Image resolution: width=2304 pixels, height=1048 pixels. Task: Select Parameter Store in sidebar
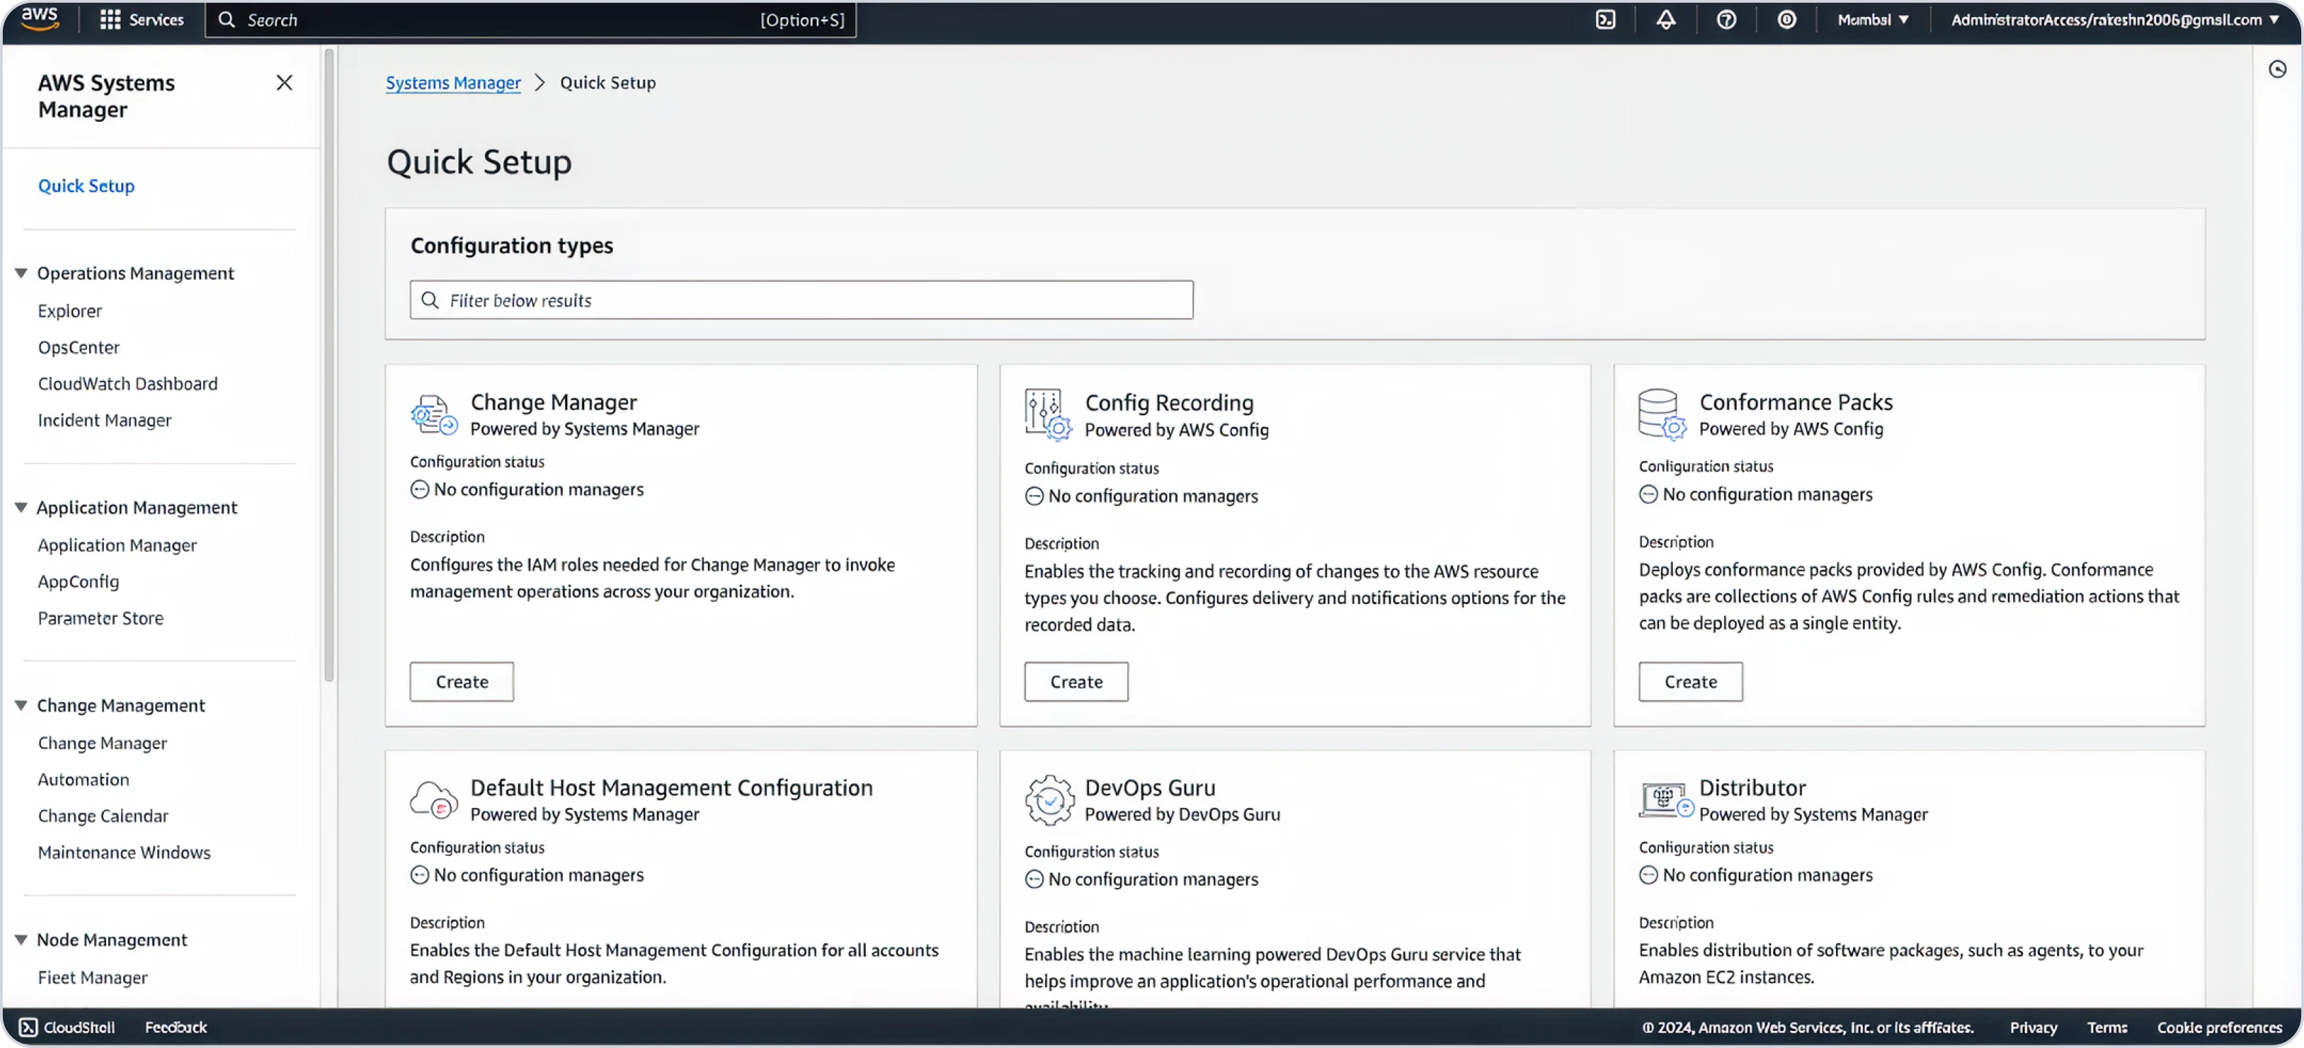[100, 618]
